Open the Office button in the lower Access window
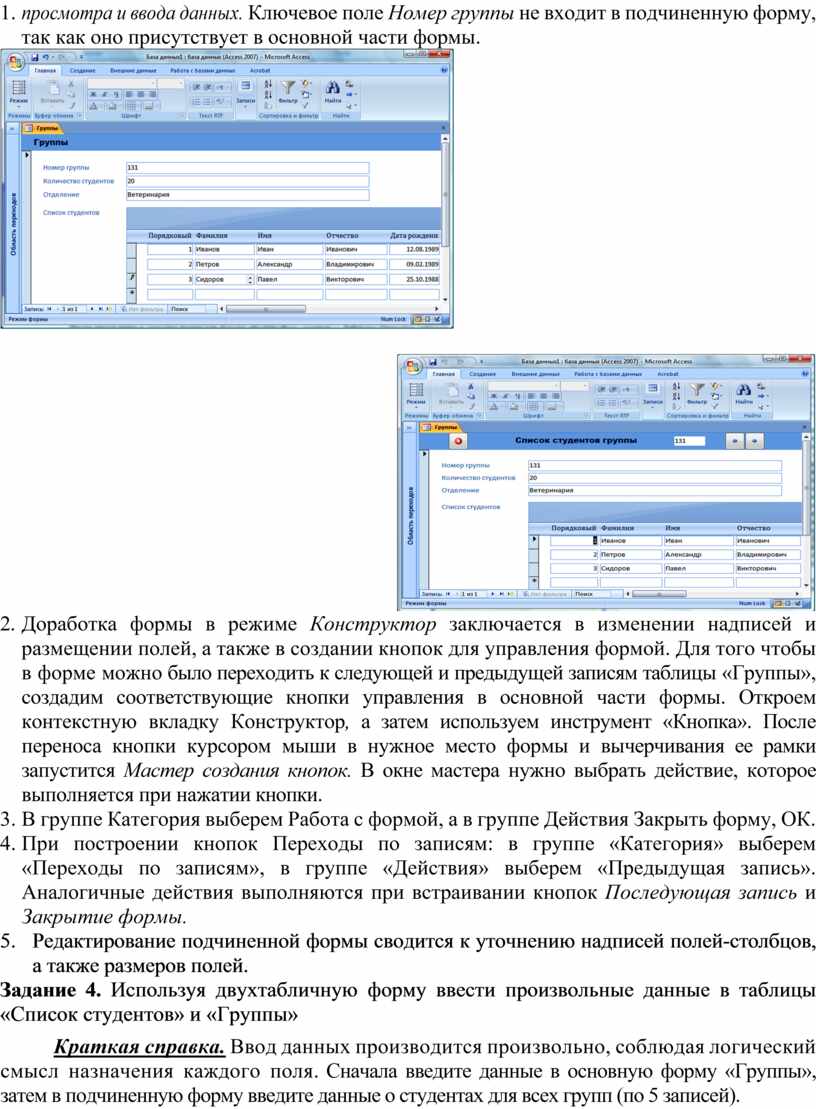Screen dimensions: 816x1109 pyautogui.click(x=413, y=368)
